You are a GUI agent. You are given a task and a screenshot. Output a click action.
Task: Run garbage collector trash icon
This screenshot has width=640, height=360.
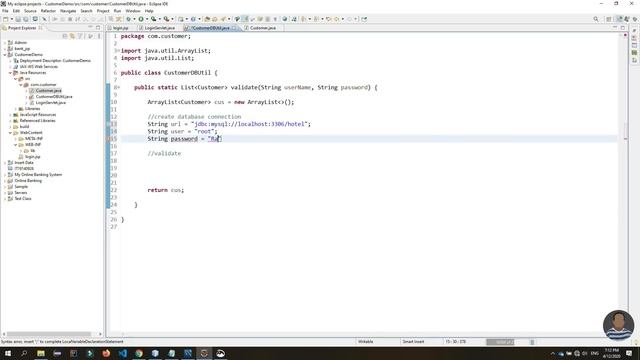(532, 342)
